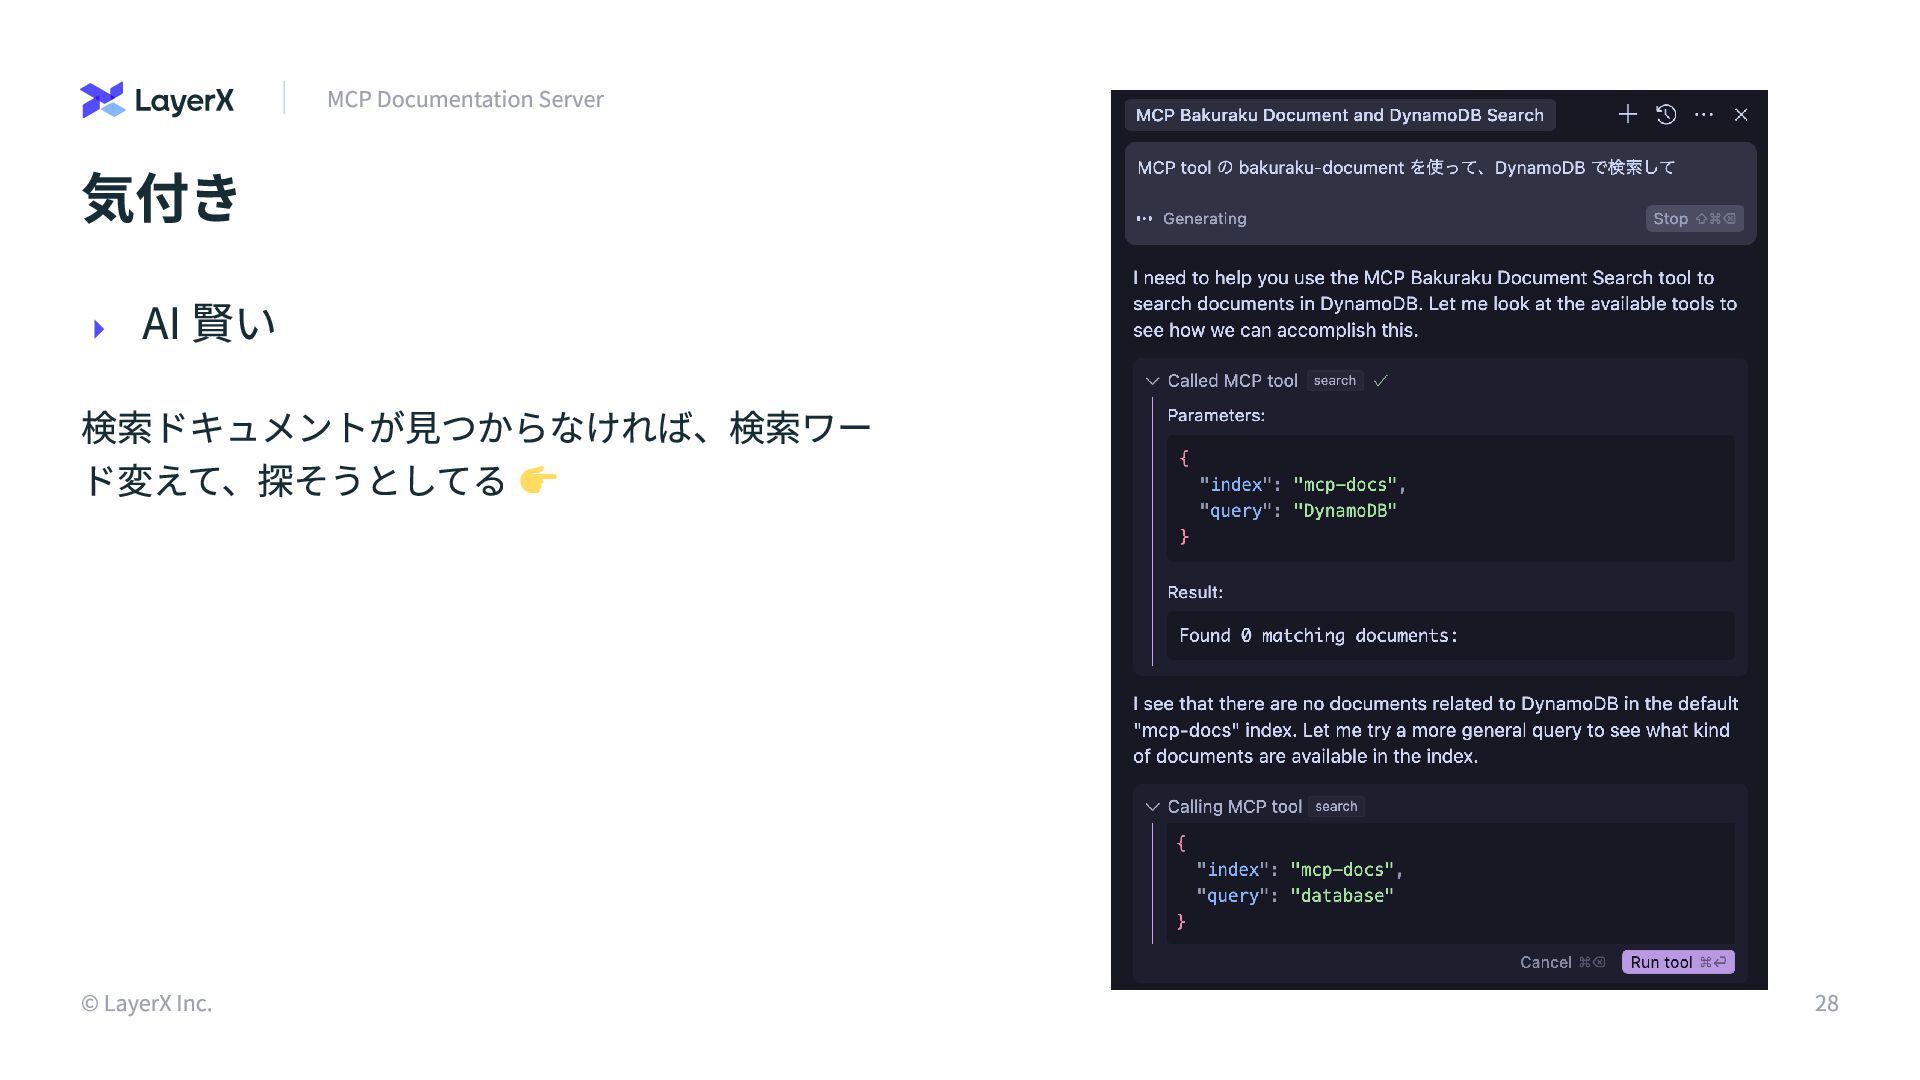Click the Run tool button
1920x1080 pixels.
[x=1678, y=962]
